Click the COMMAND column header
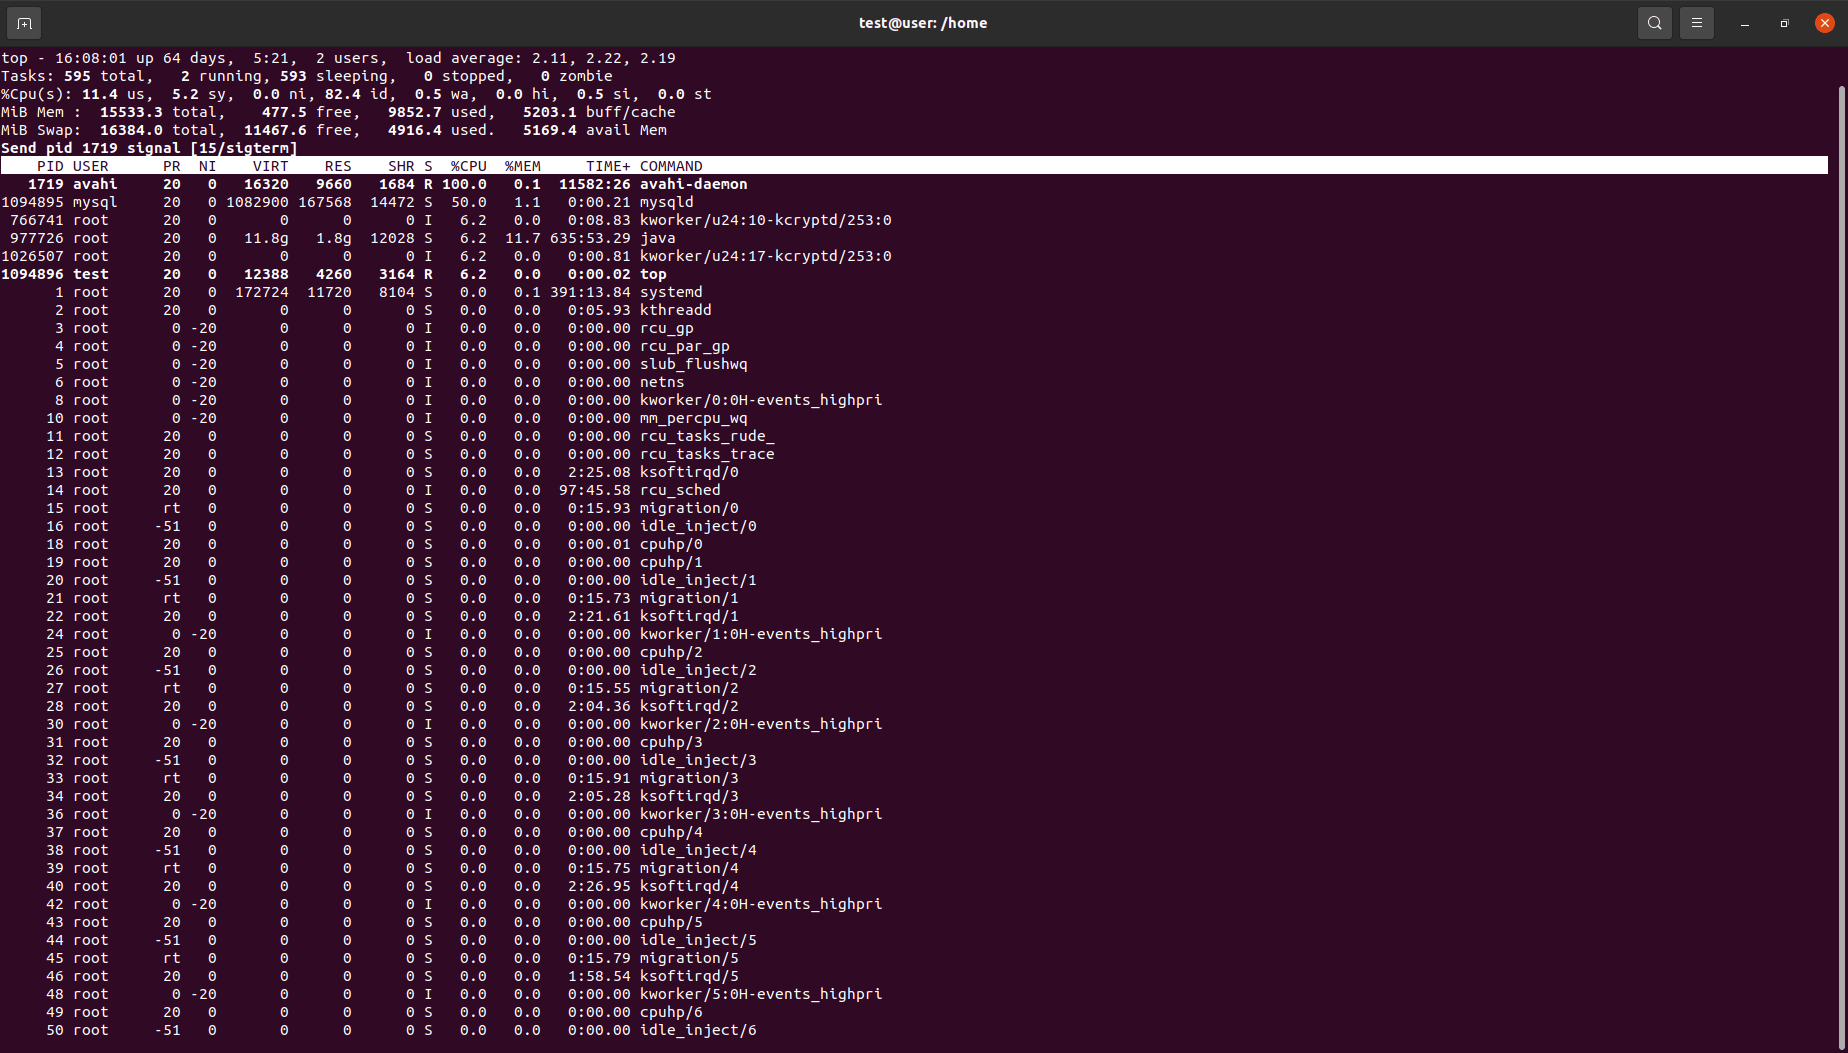Image resolution: width=1848 pixels, height=1053 pixels. pyautogui.click(x=671, y=166)
